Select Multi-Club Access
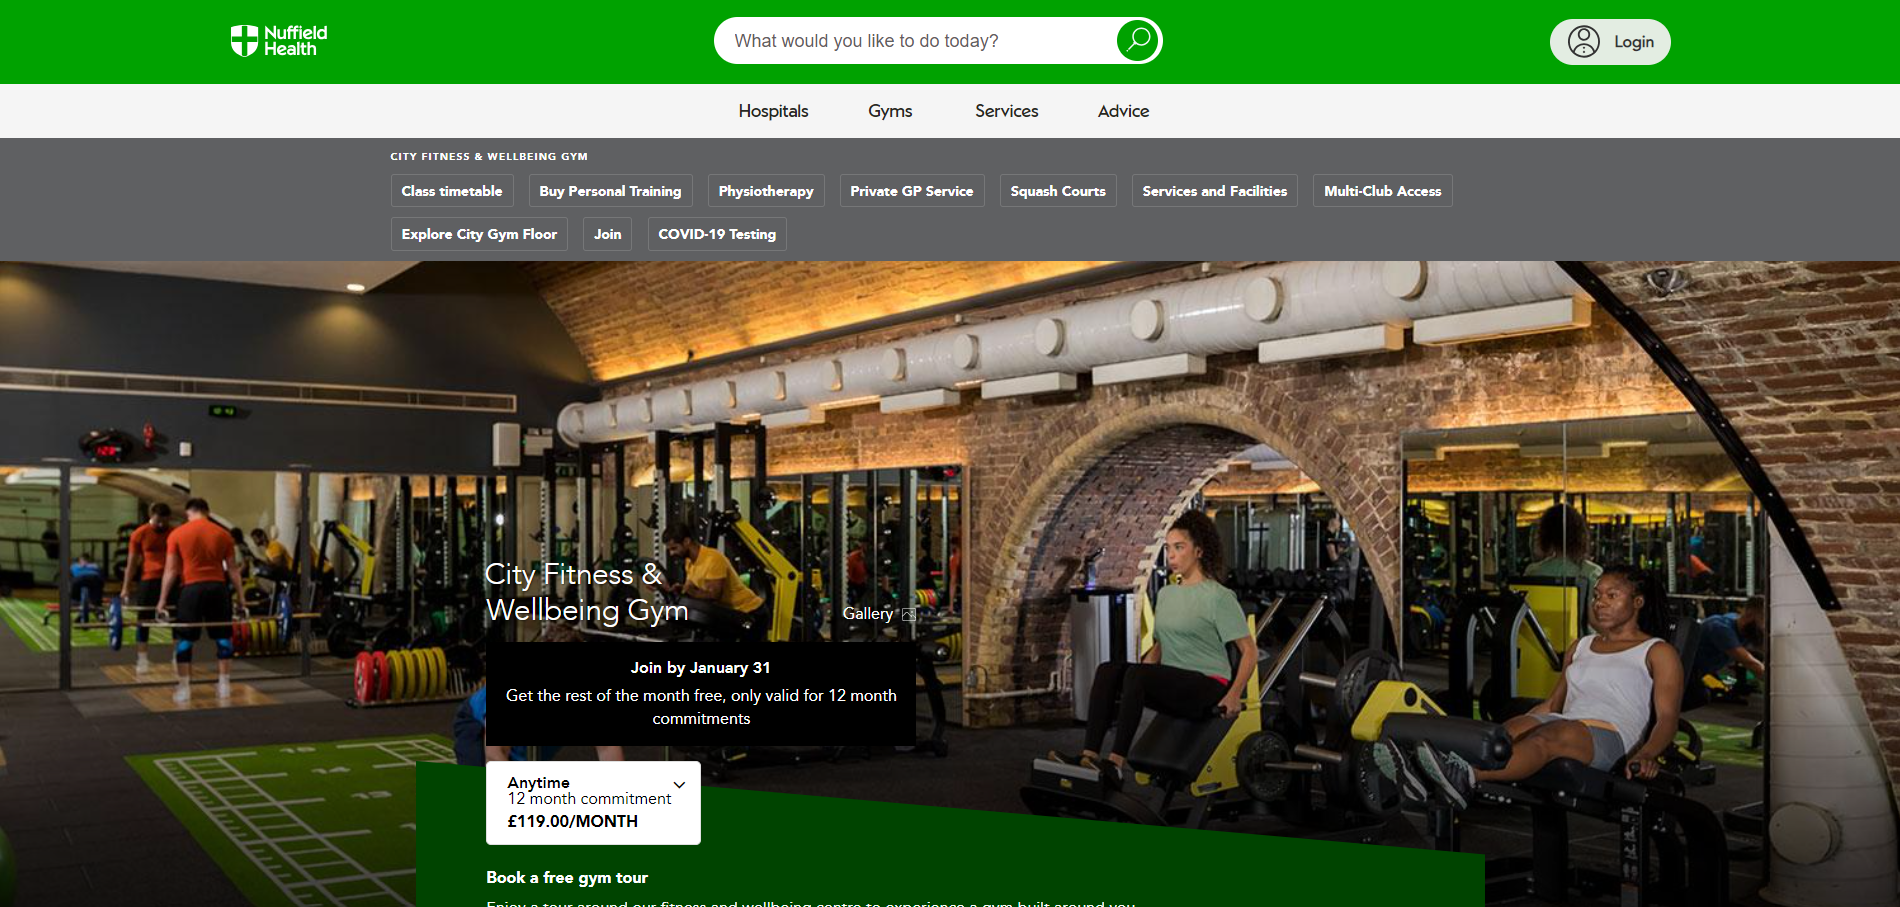This screenshot has height=907, width=1900. click(1382, 190)
